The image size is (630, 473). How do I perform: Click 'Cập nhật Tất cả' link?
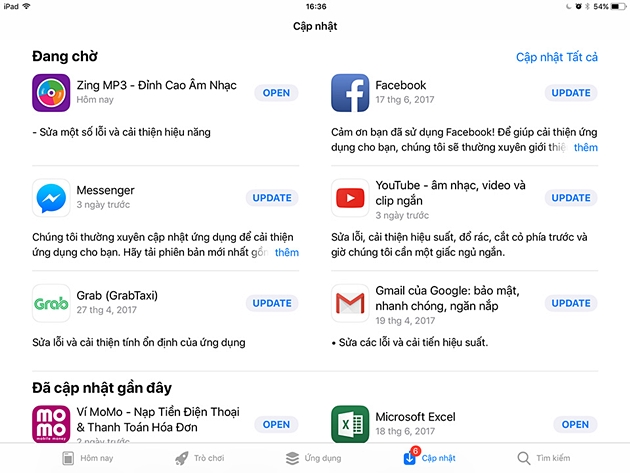(x=557, y=57)
